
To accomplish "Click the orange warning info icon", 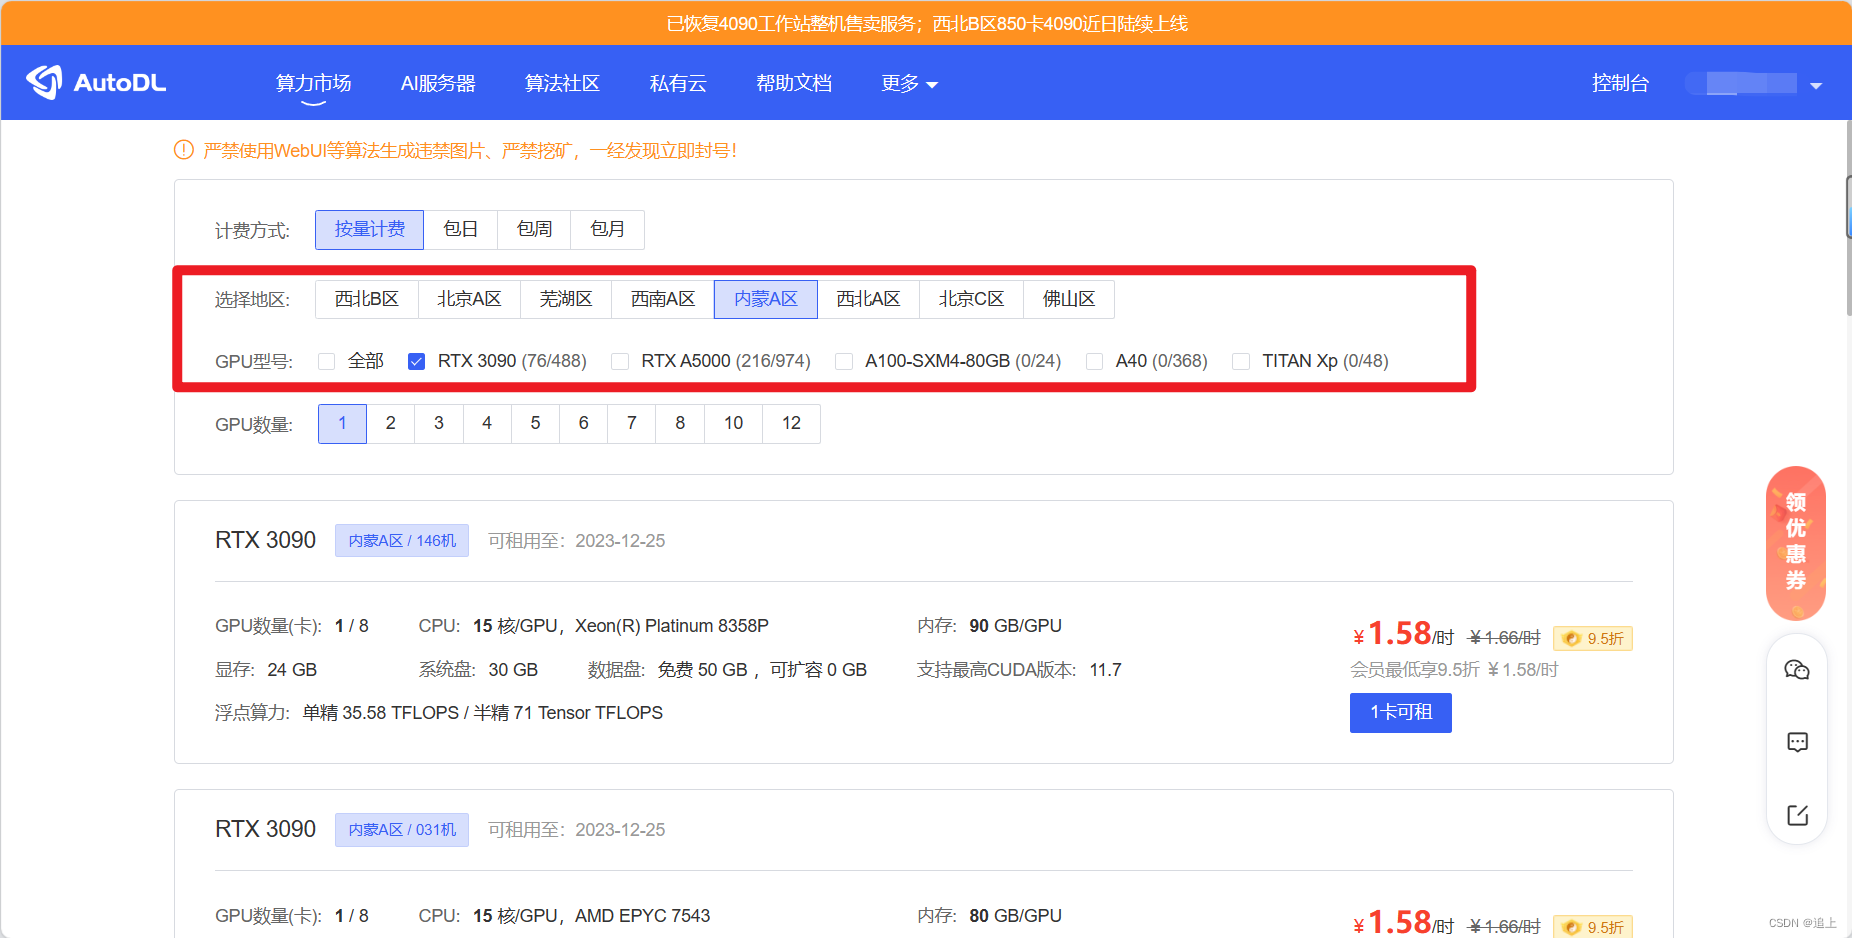I will (184, 150).
